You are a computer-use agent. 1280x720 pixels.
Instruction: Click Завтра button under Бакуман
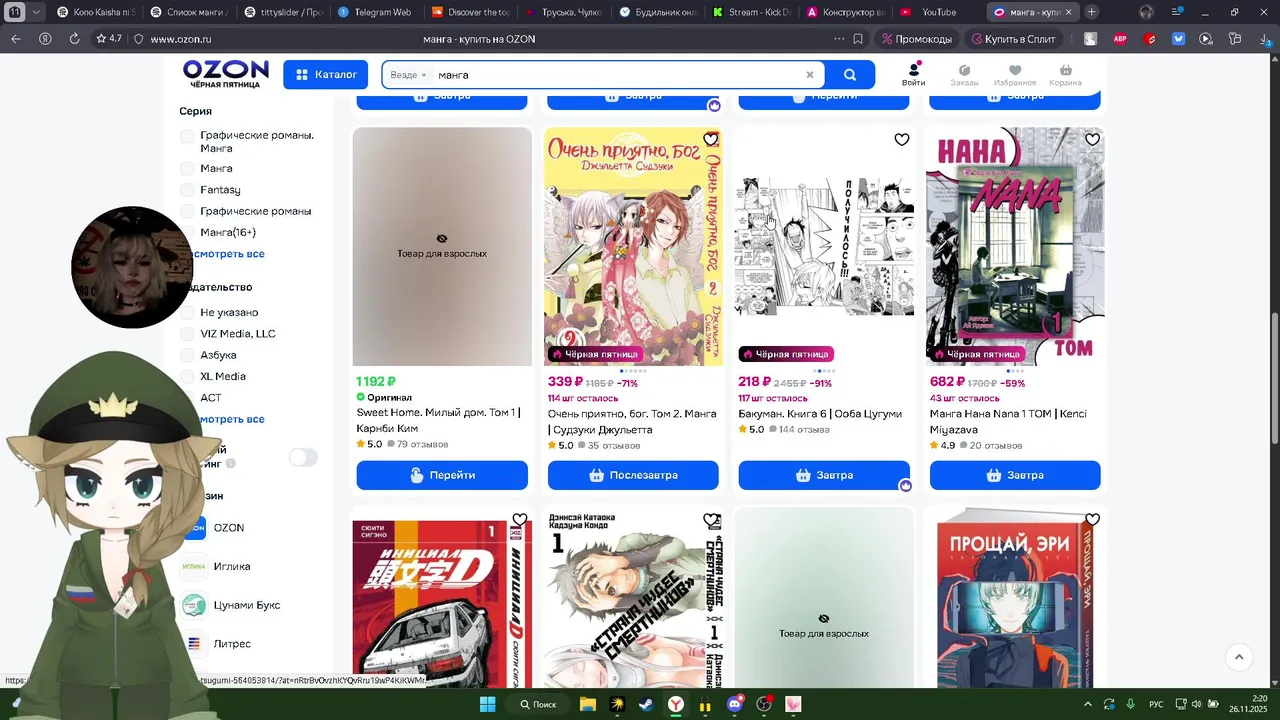point(824,475)
